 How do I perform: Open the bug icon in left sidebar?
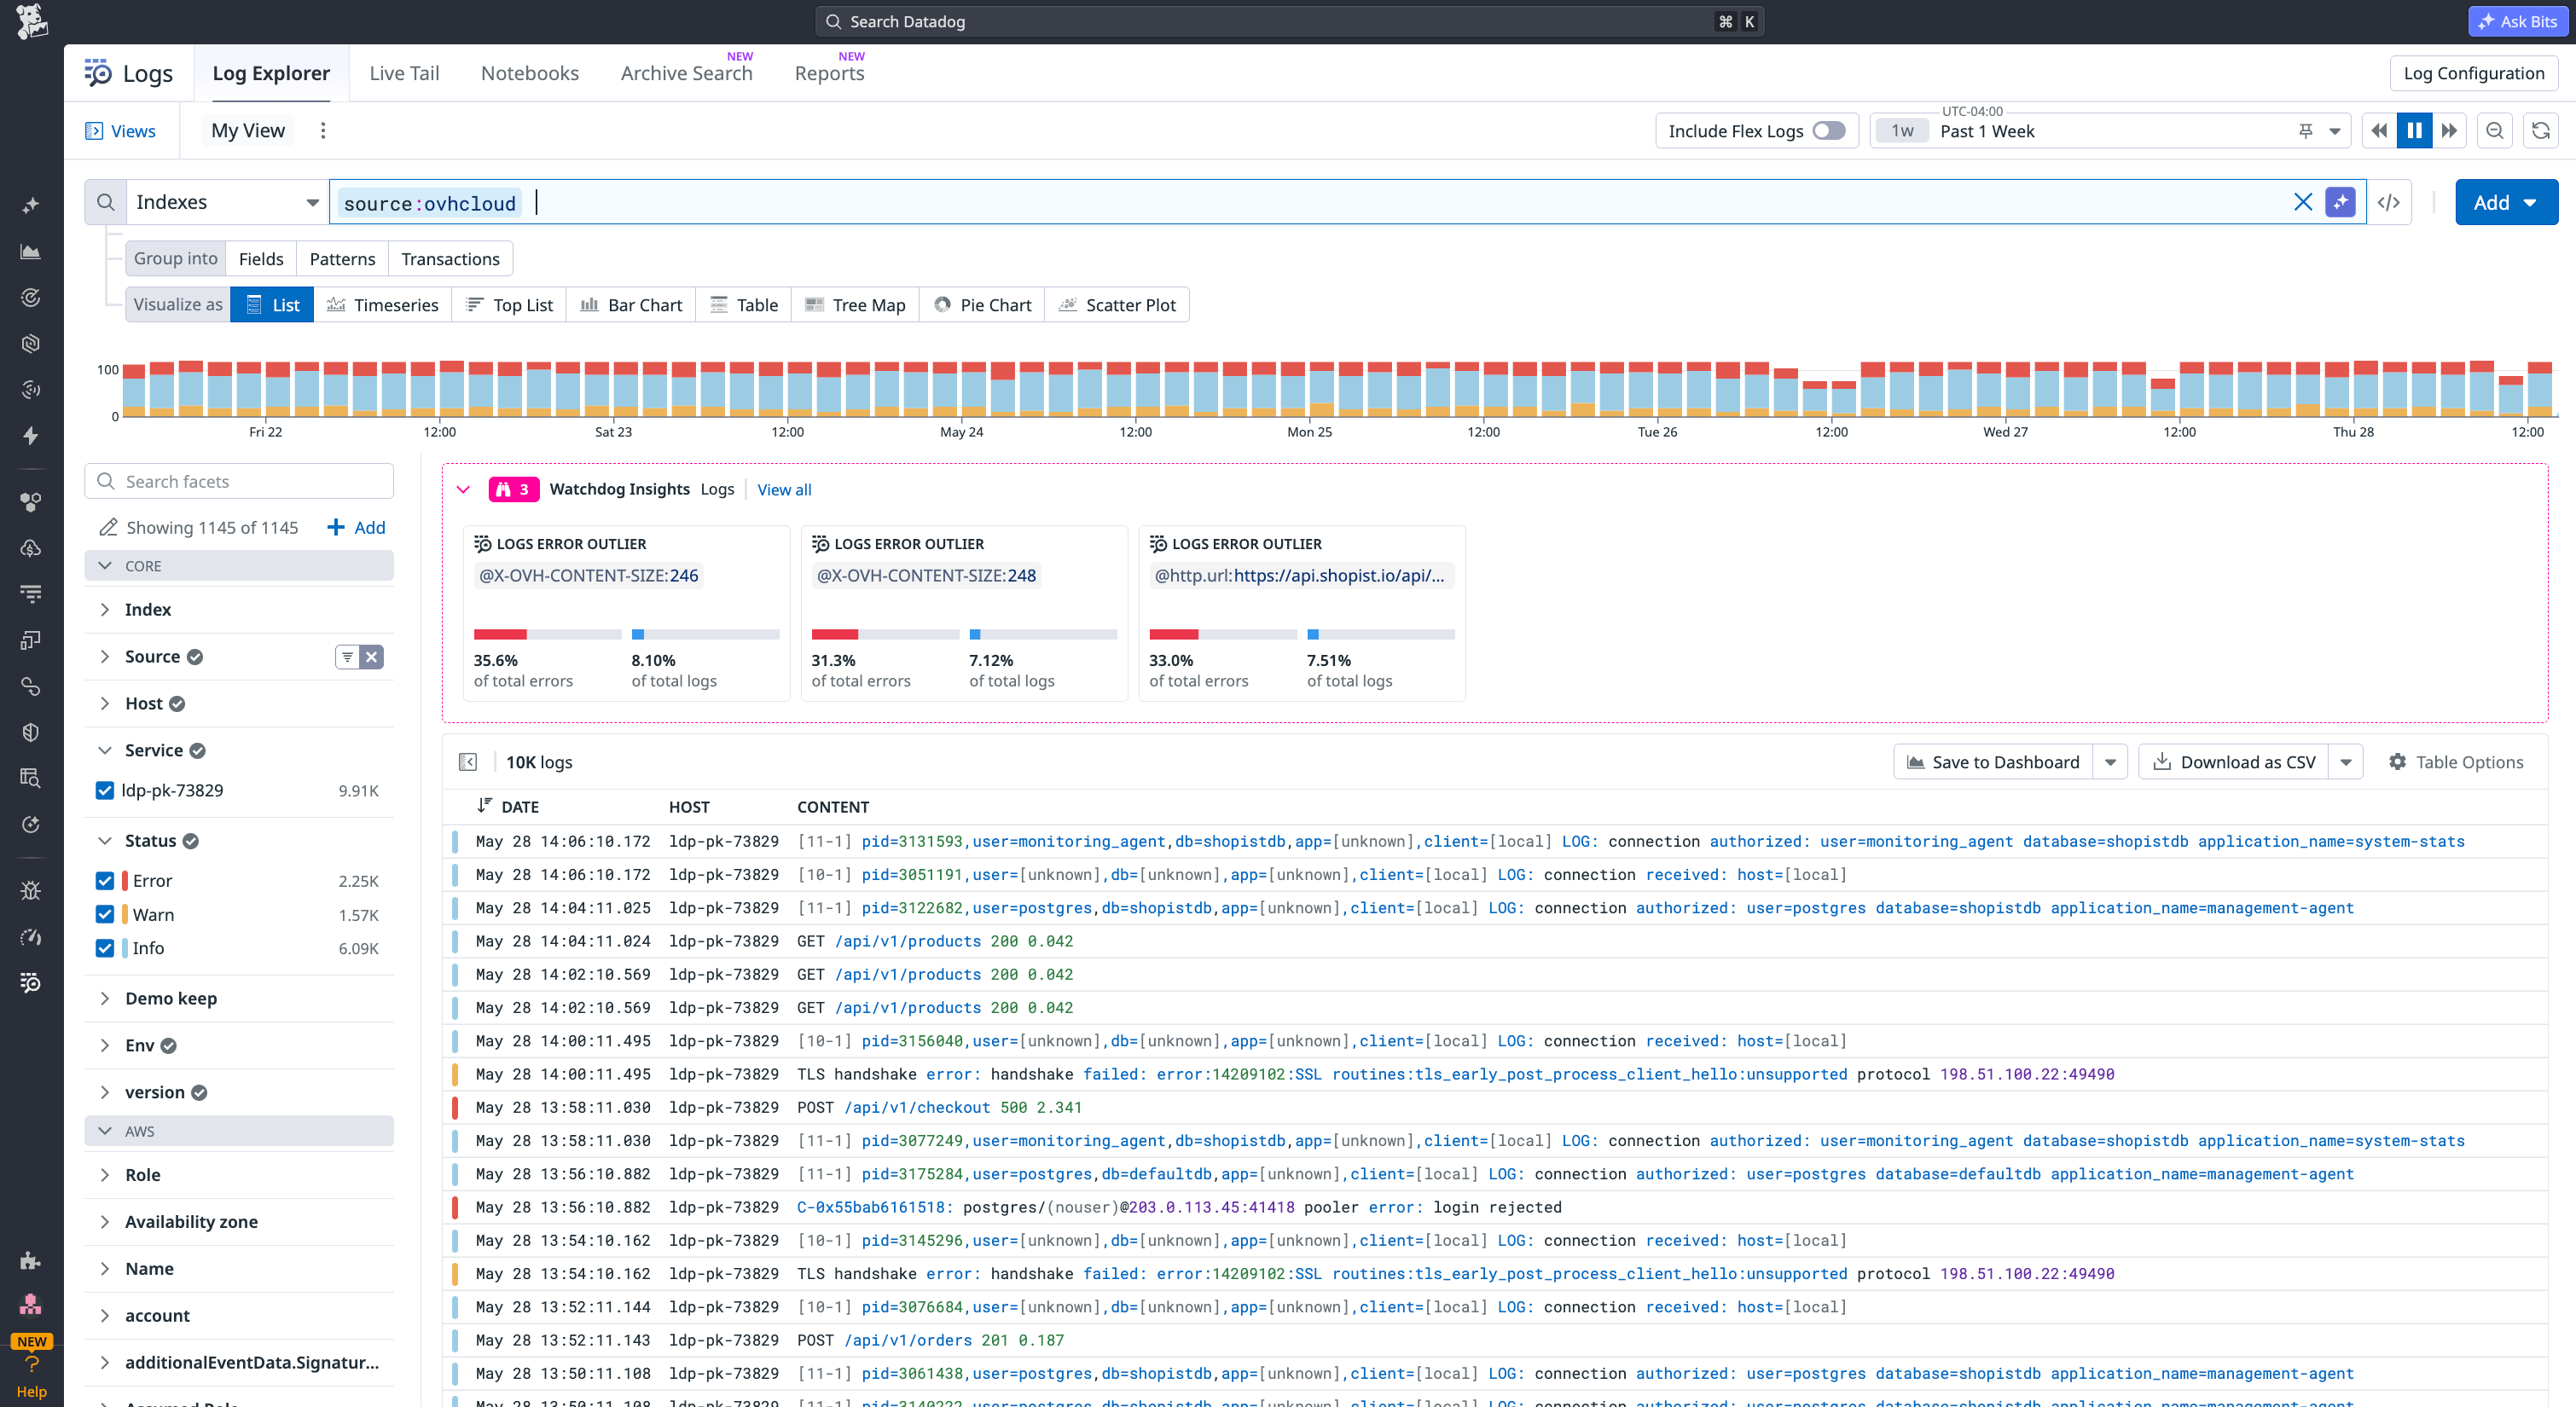point(31,890)
